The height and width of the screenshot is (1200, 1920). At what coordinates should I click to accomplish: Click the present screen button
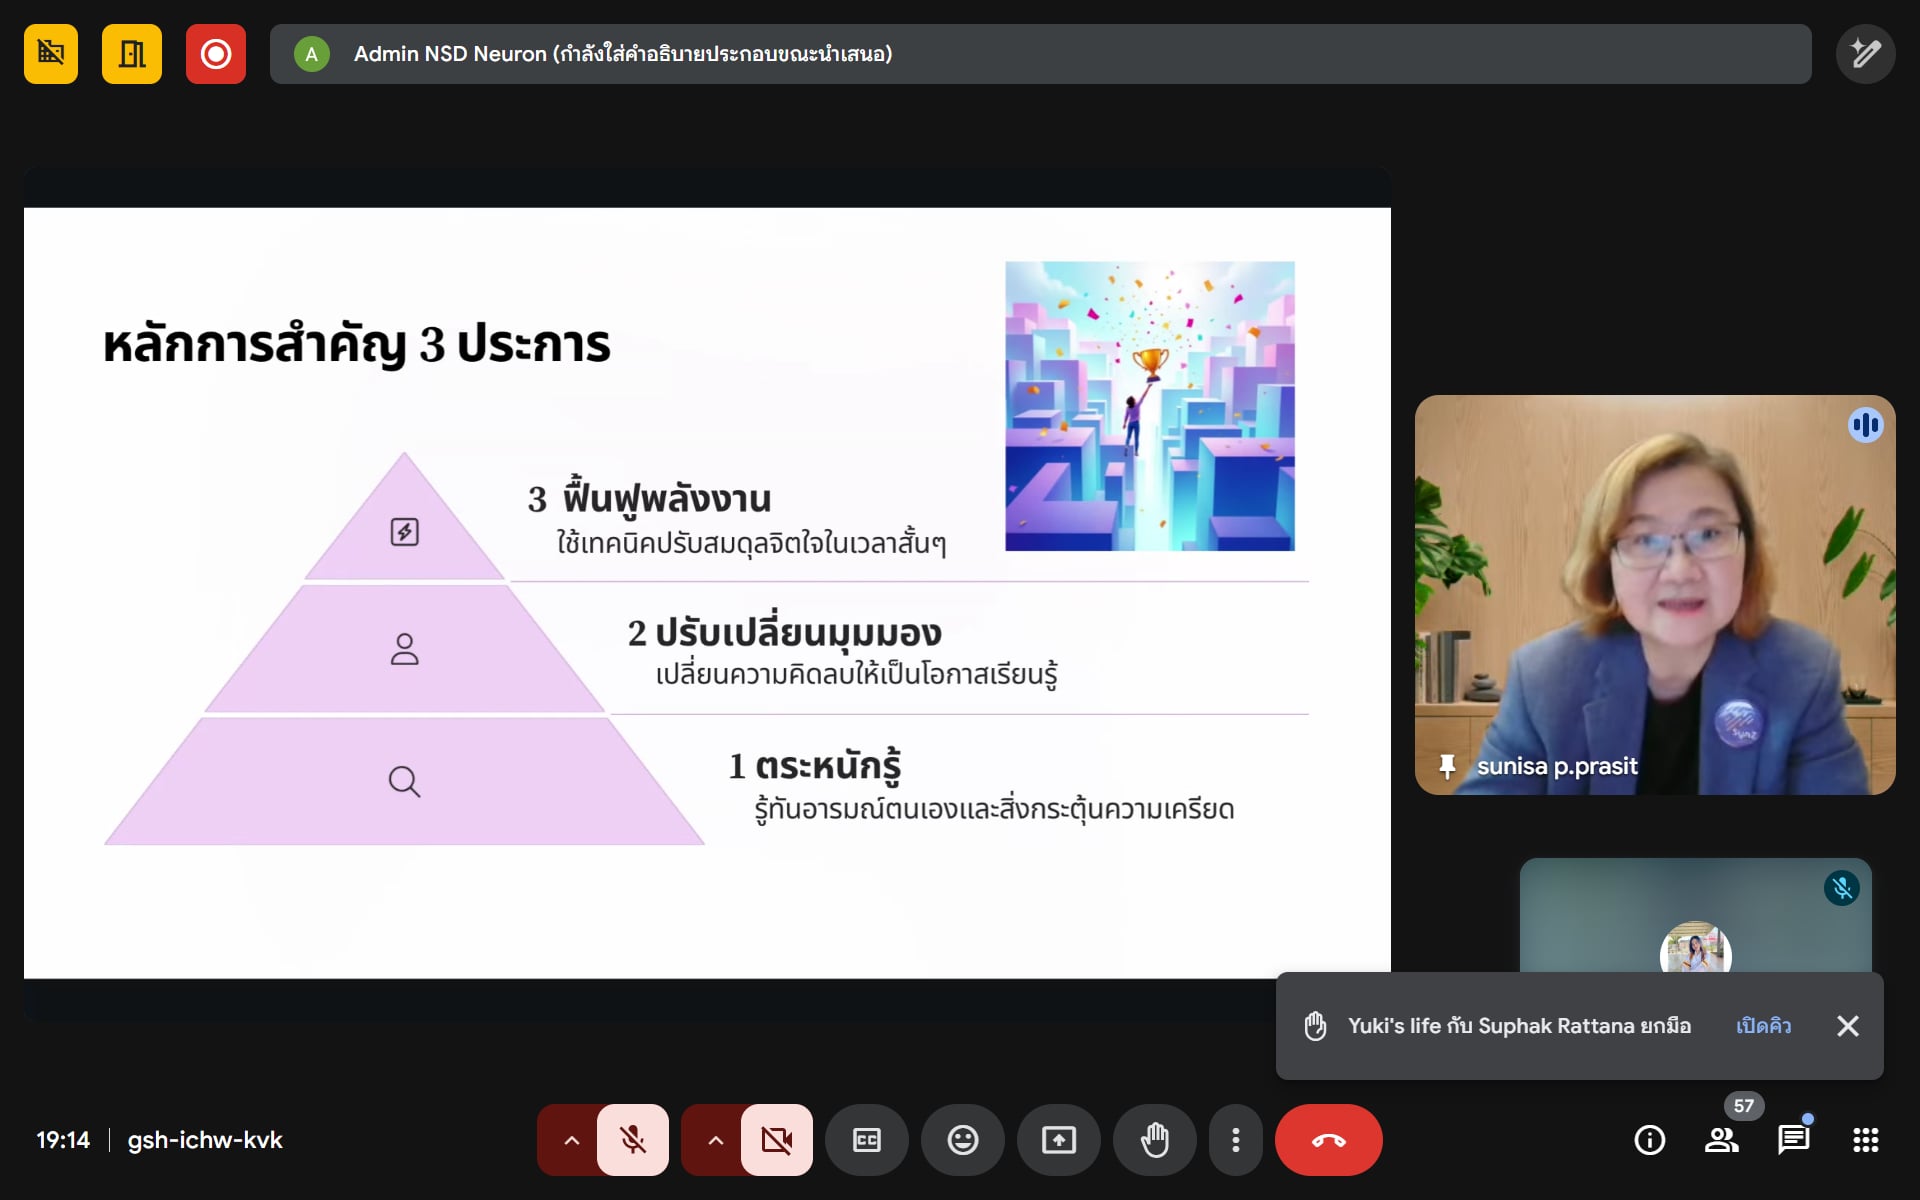tap(1058, 1140)
